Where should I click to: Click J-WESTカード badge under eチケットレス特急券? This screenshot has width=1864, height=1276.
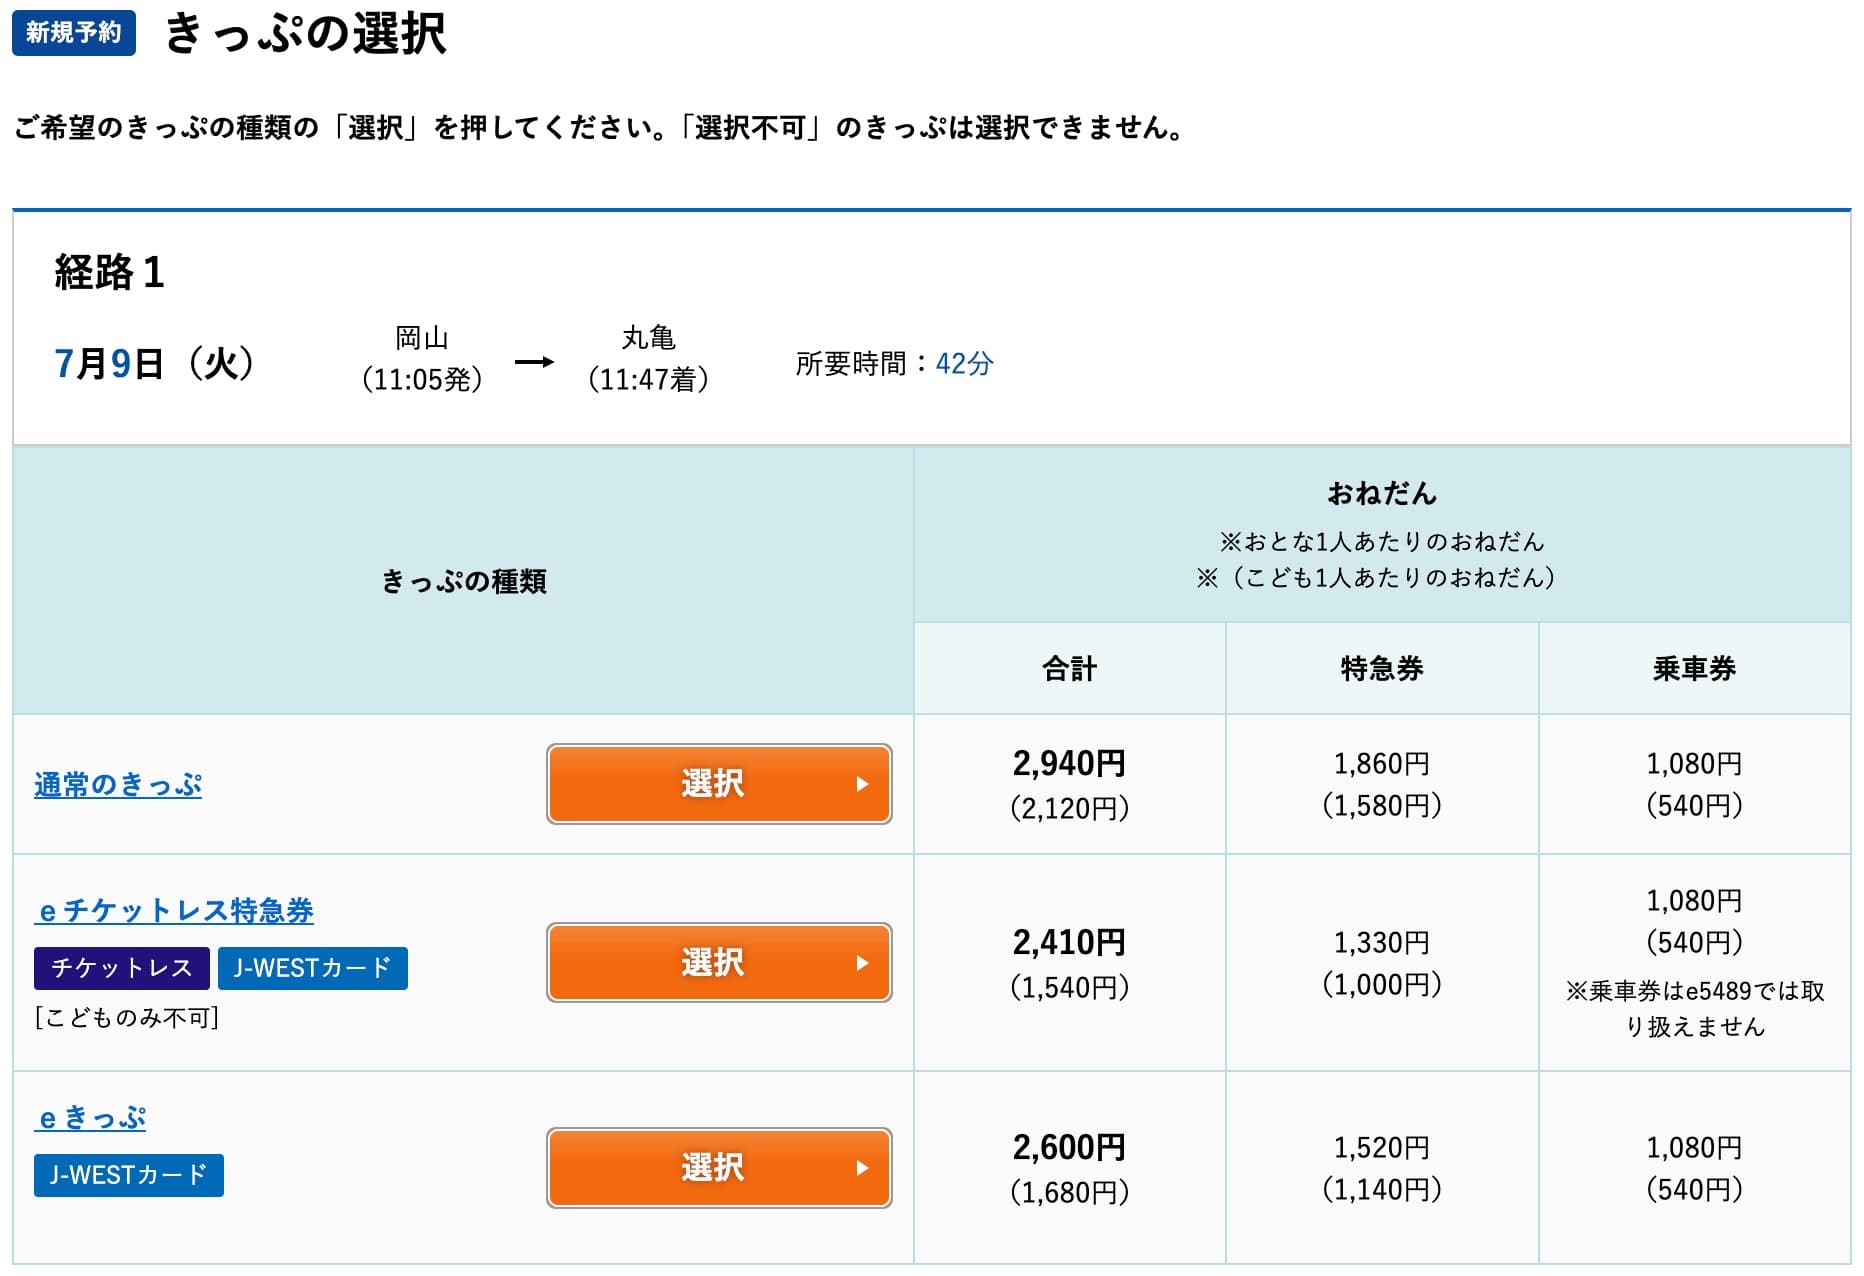(313, 968)
